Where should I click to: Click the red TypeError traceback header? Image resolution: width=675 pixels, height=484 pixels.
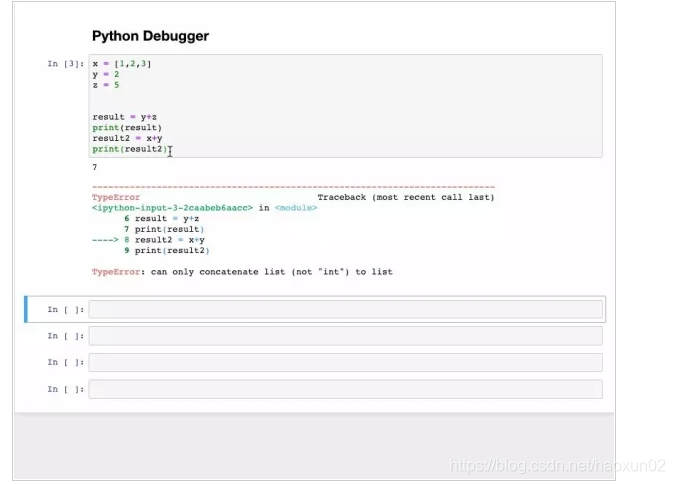pos(116,197)
